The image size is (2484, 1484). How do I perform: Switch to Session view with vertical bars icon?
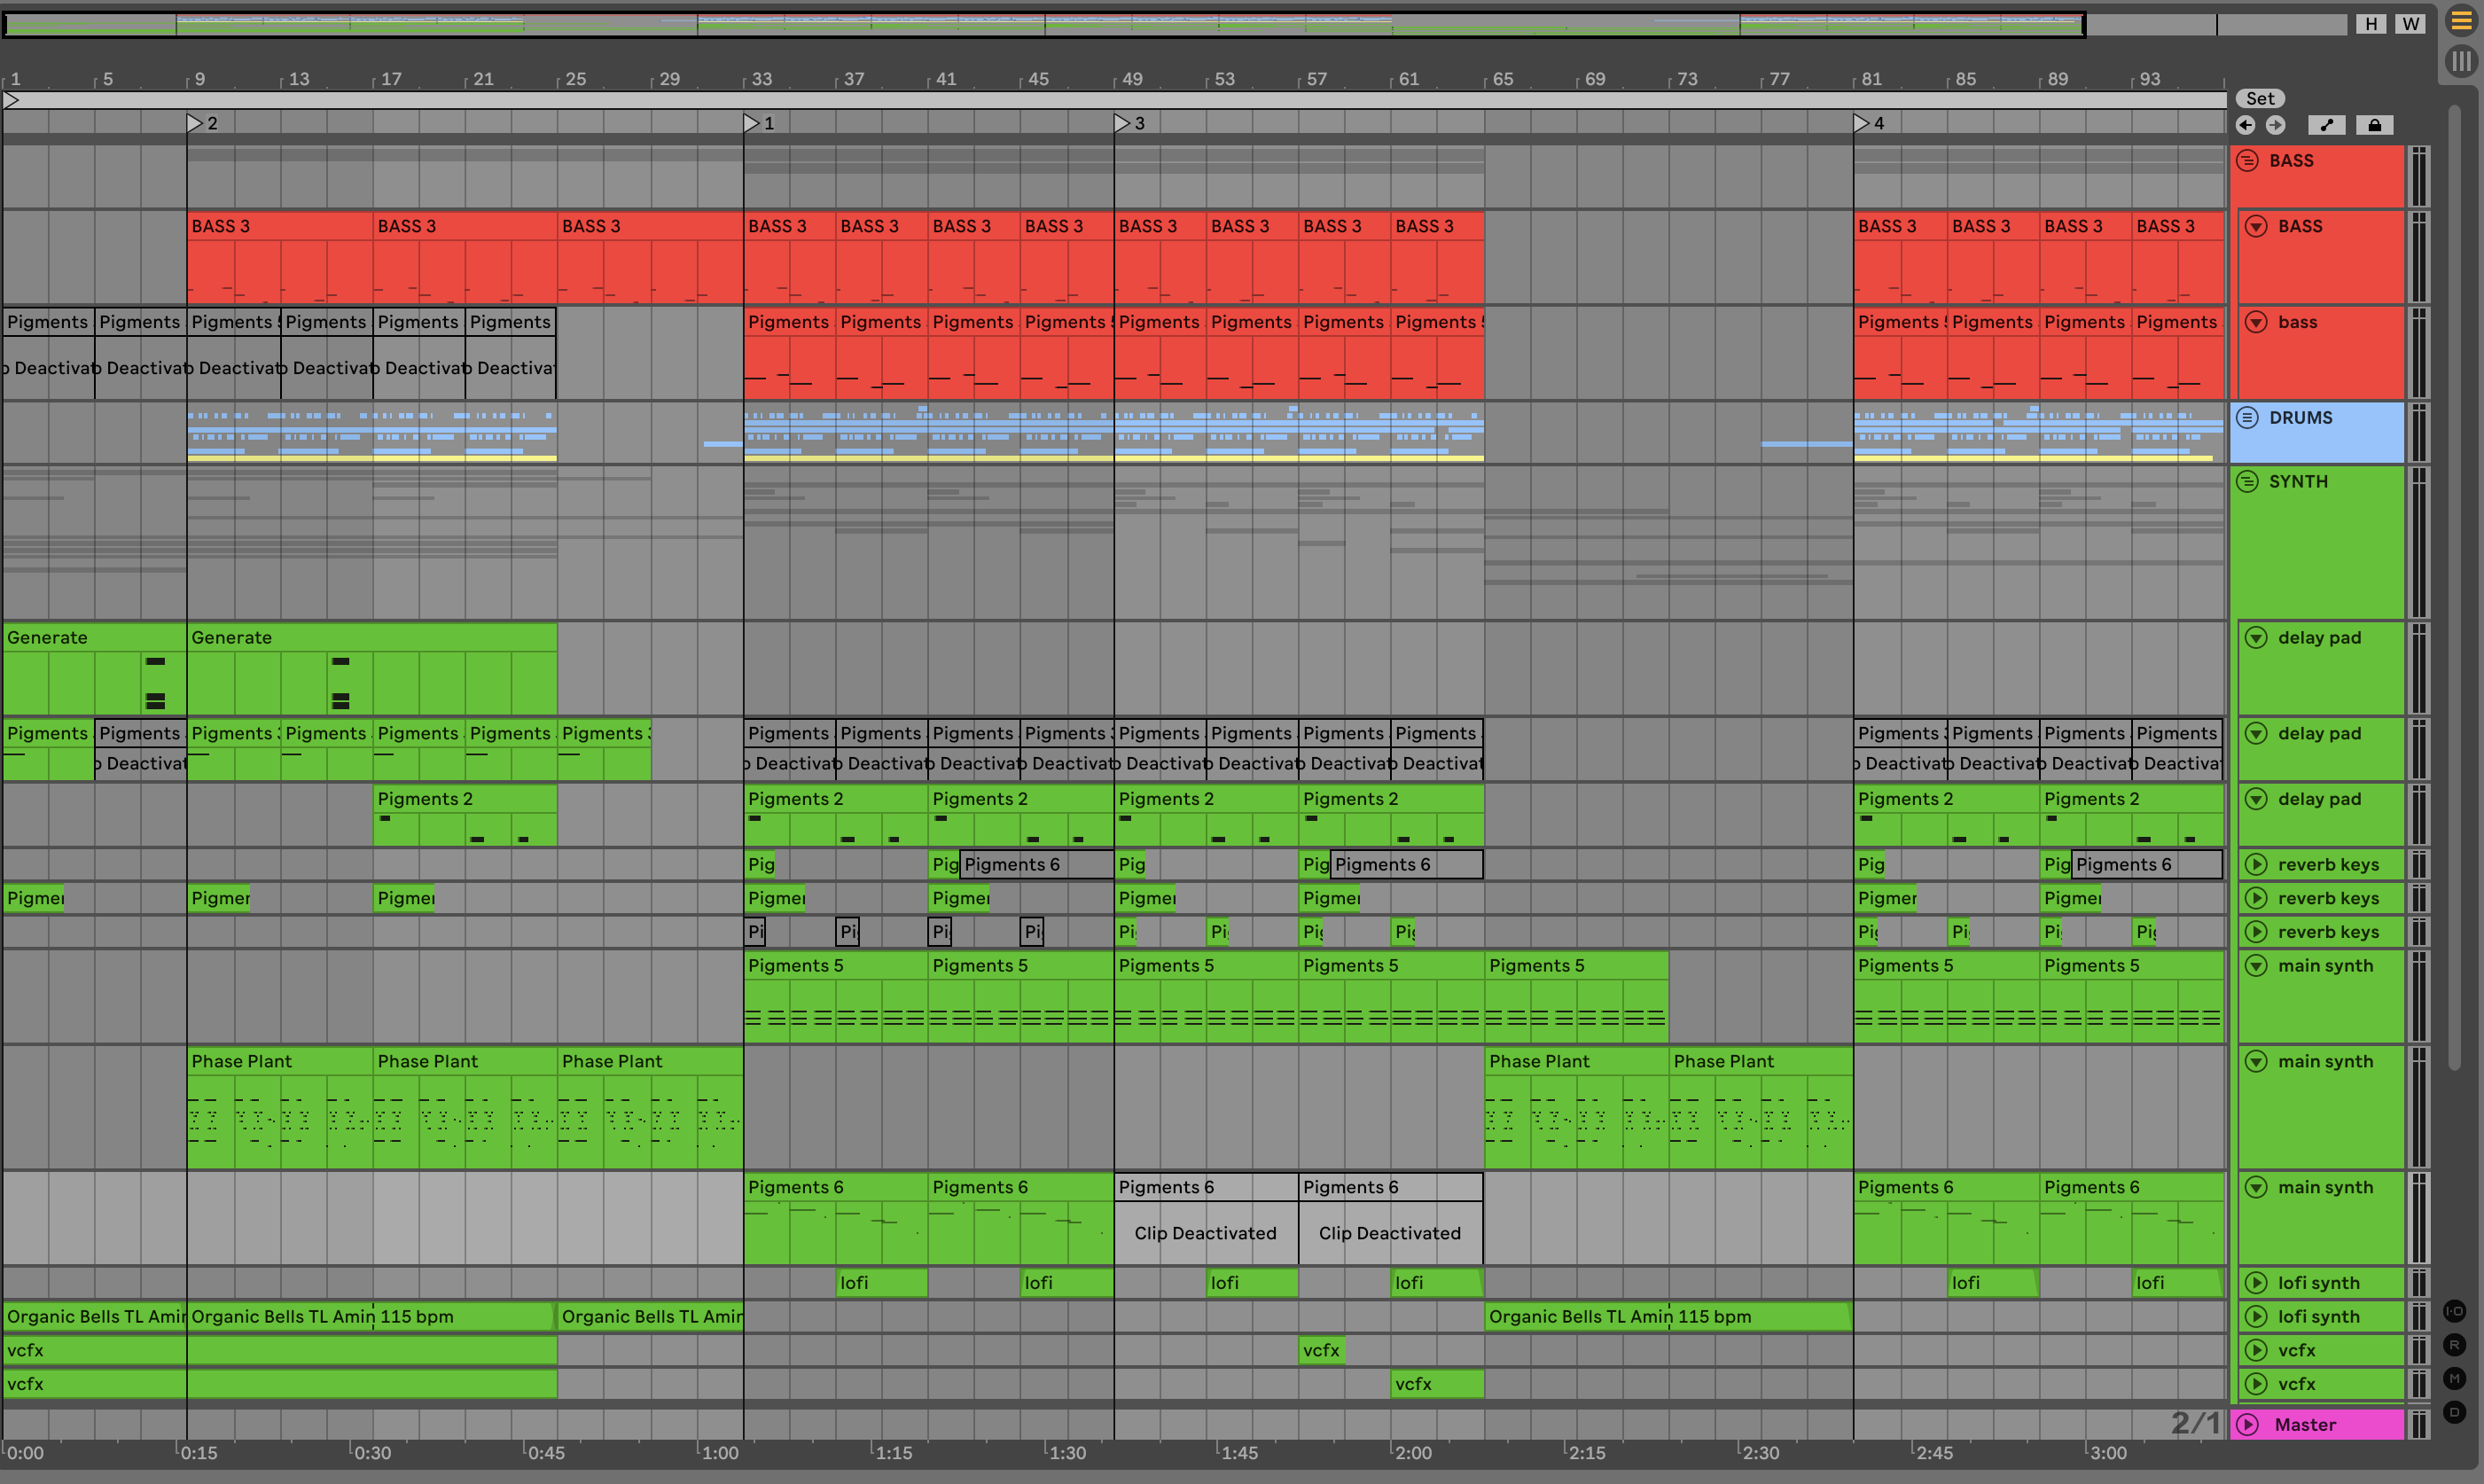coord(2461,62)
